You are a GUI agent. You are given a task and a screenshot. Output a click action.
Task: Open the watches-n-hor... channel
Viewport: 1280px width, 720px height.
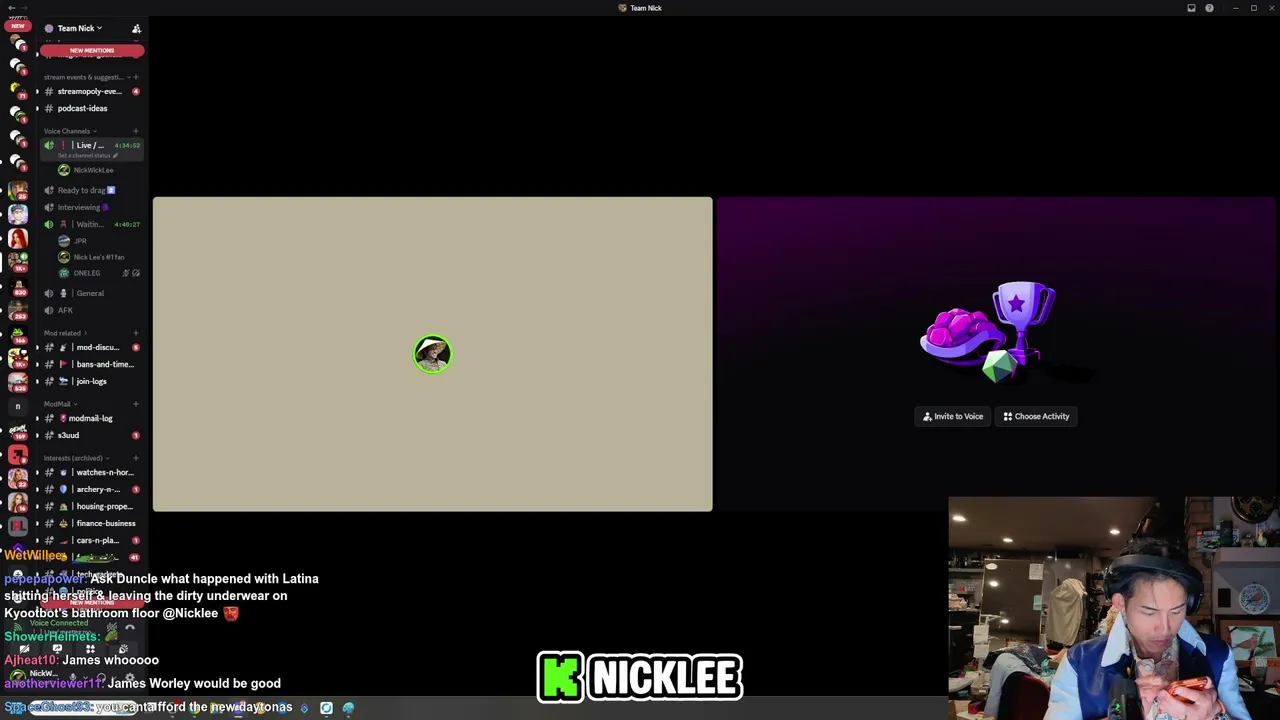click(90, 473)
